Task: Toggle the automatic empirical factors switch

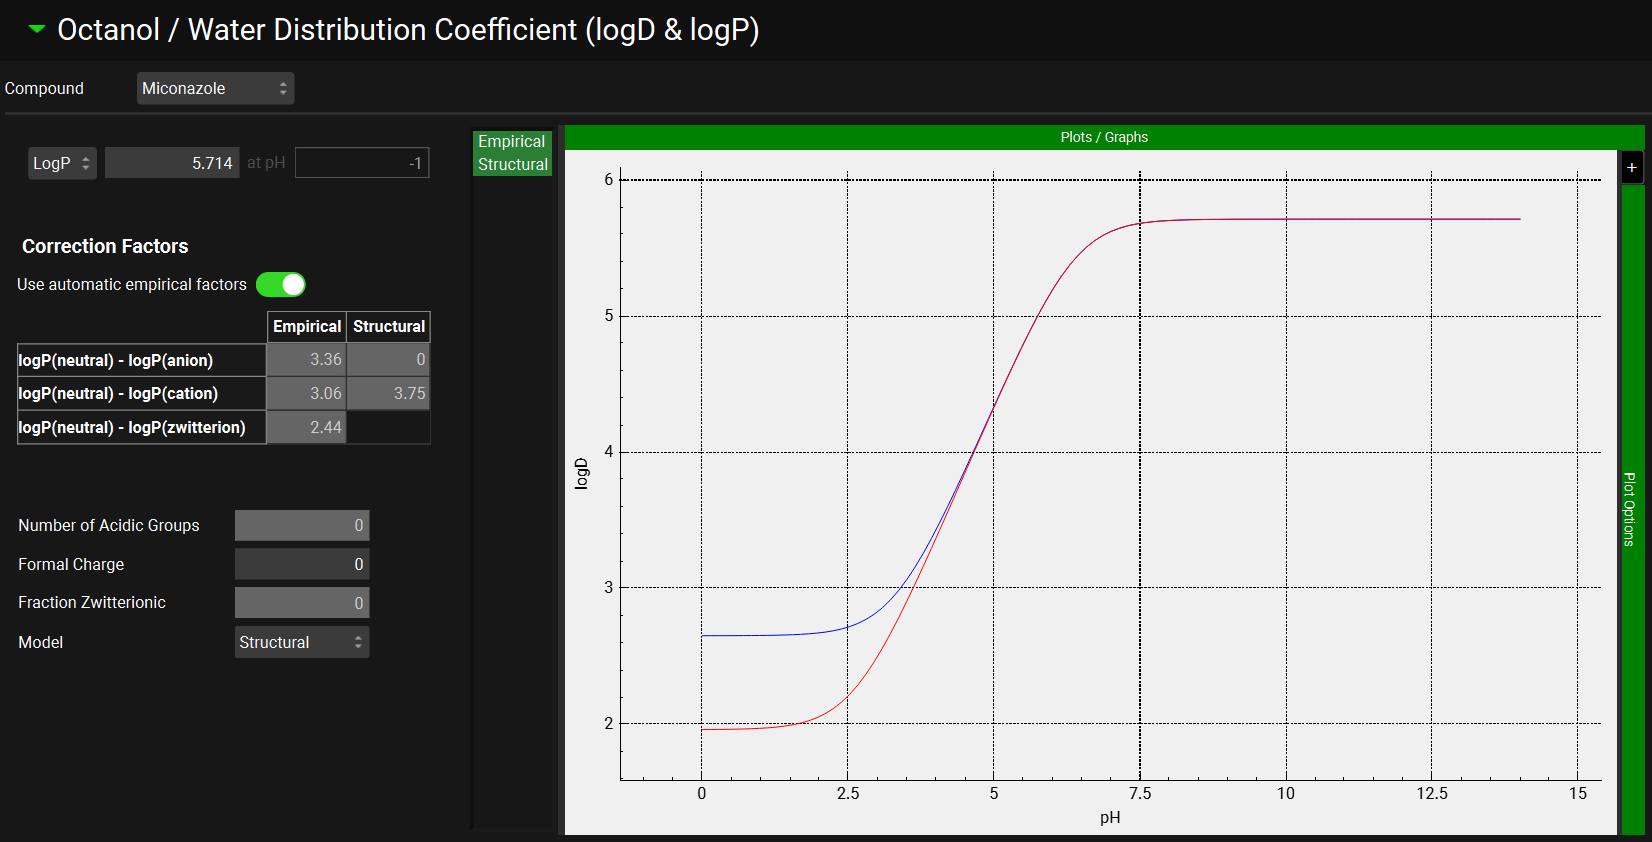Action: 280,285
